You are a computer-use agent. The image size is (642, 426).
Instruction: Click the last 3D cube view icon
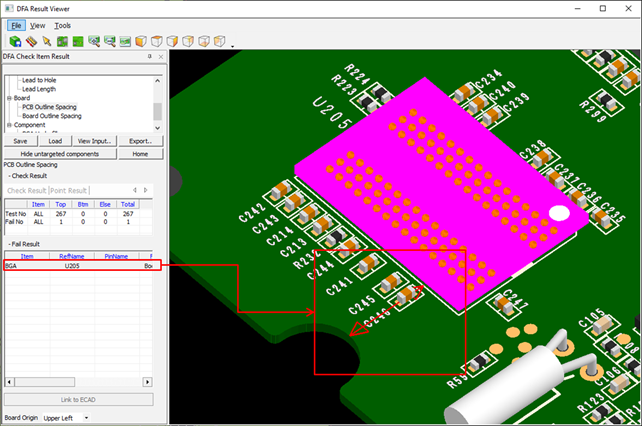pyautogui.click(x=219, y=42)
